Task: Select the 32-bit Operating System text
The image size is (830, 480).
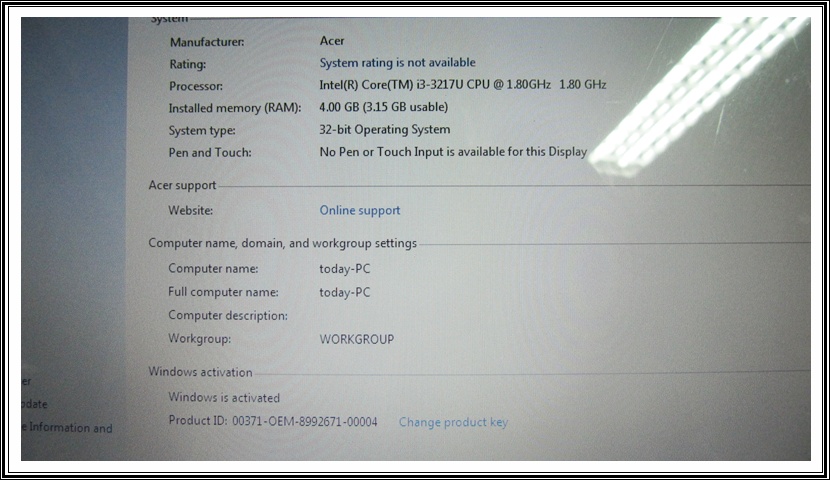Action: coord(384,130)
